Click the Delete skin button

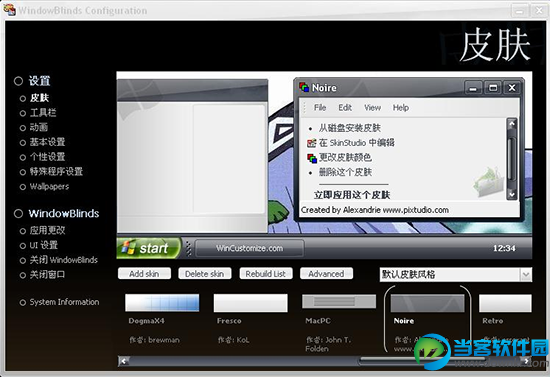tap(204, 274)
